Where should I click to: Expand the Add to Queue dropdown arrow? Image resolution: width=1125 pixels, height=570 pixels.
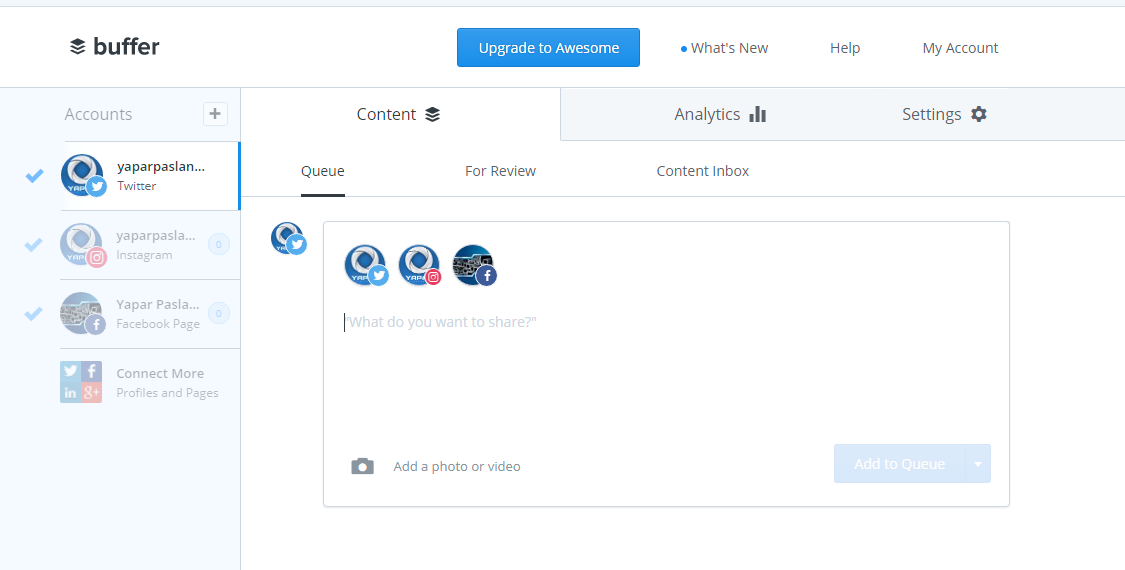(978, 464)
